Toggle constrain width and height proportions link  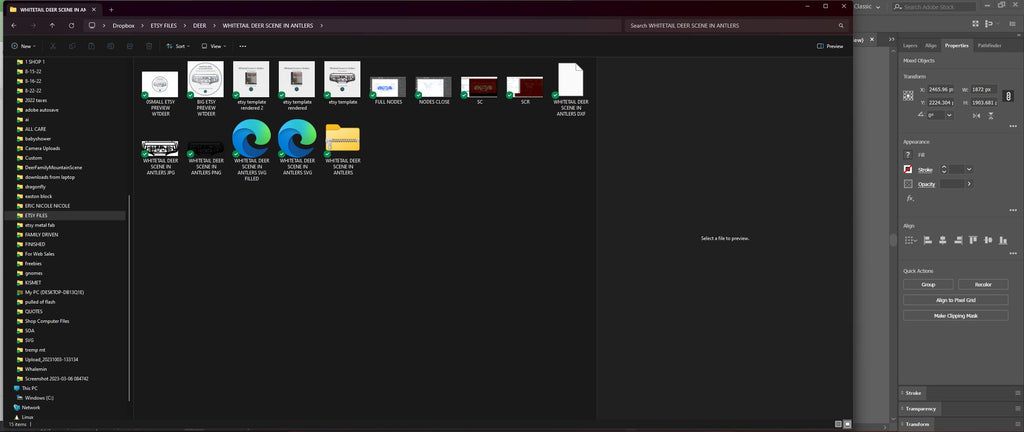point(1008,96)
